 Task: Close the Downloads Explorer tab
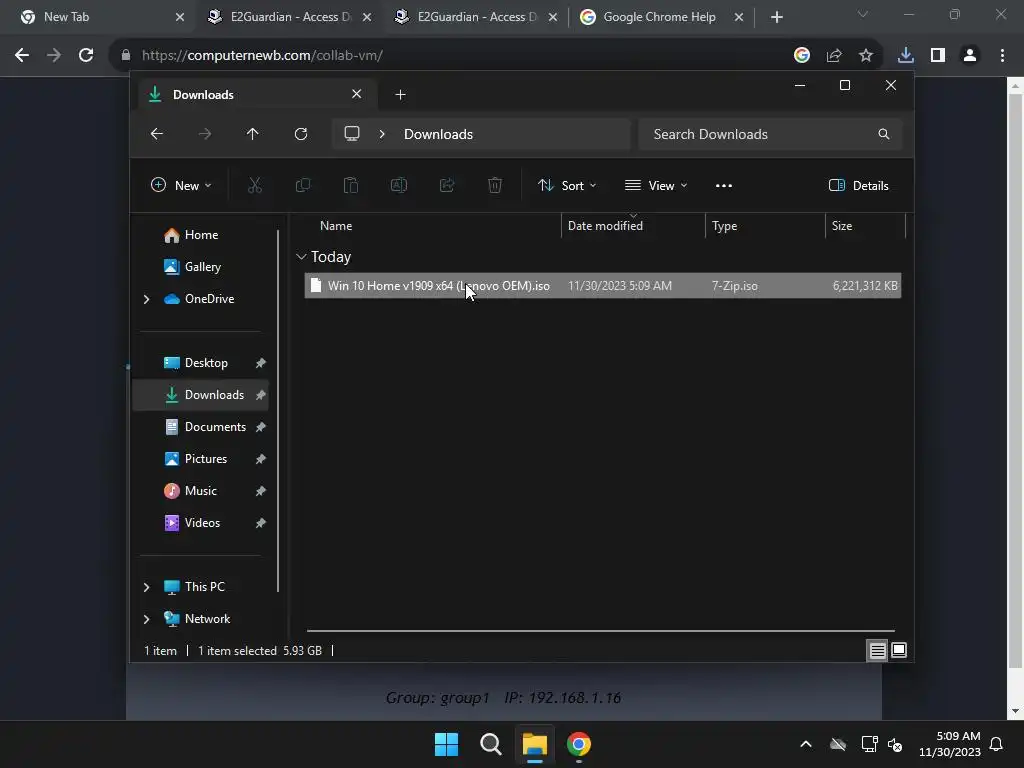pyautogui.click(x=357, y=94)
